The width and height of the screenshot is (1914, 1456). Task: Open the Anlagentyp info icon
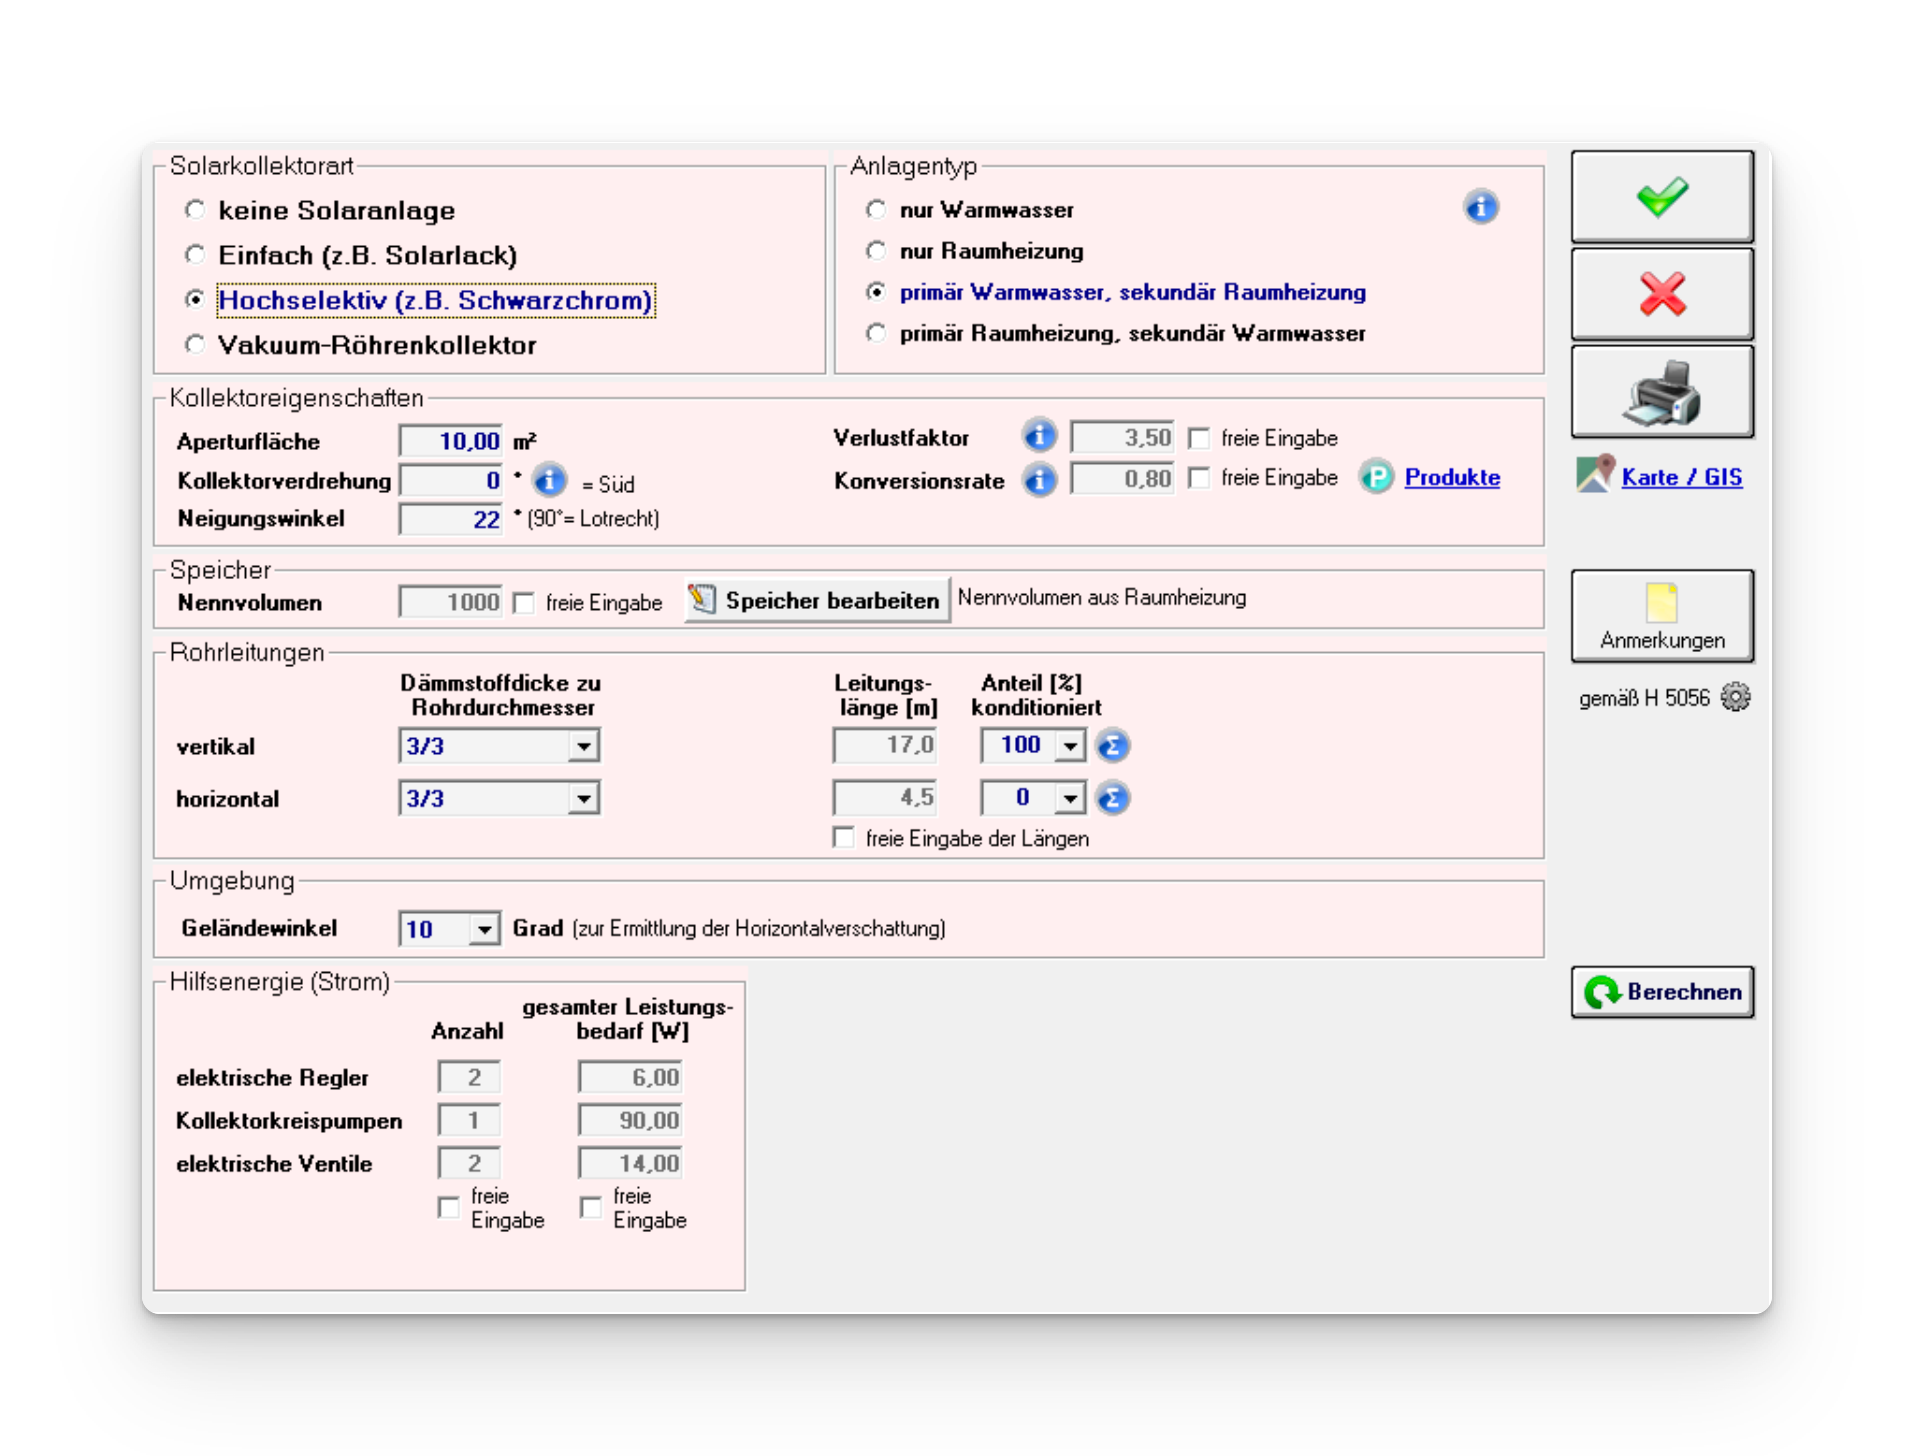(1480, 207)
